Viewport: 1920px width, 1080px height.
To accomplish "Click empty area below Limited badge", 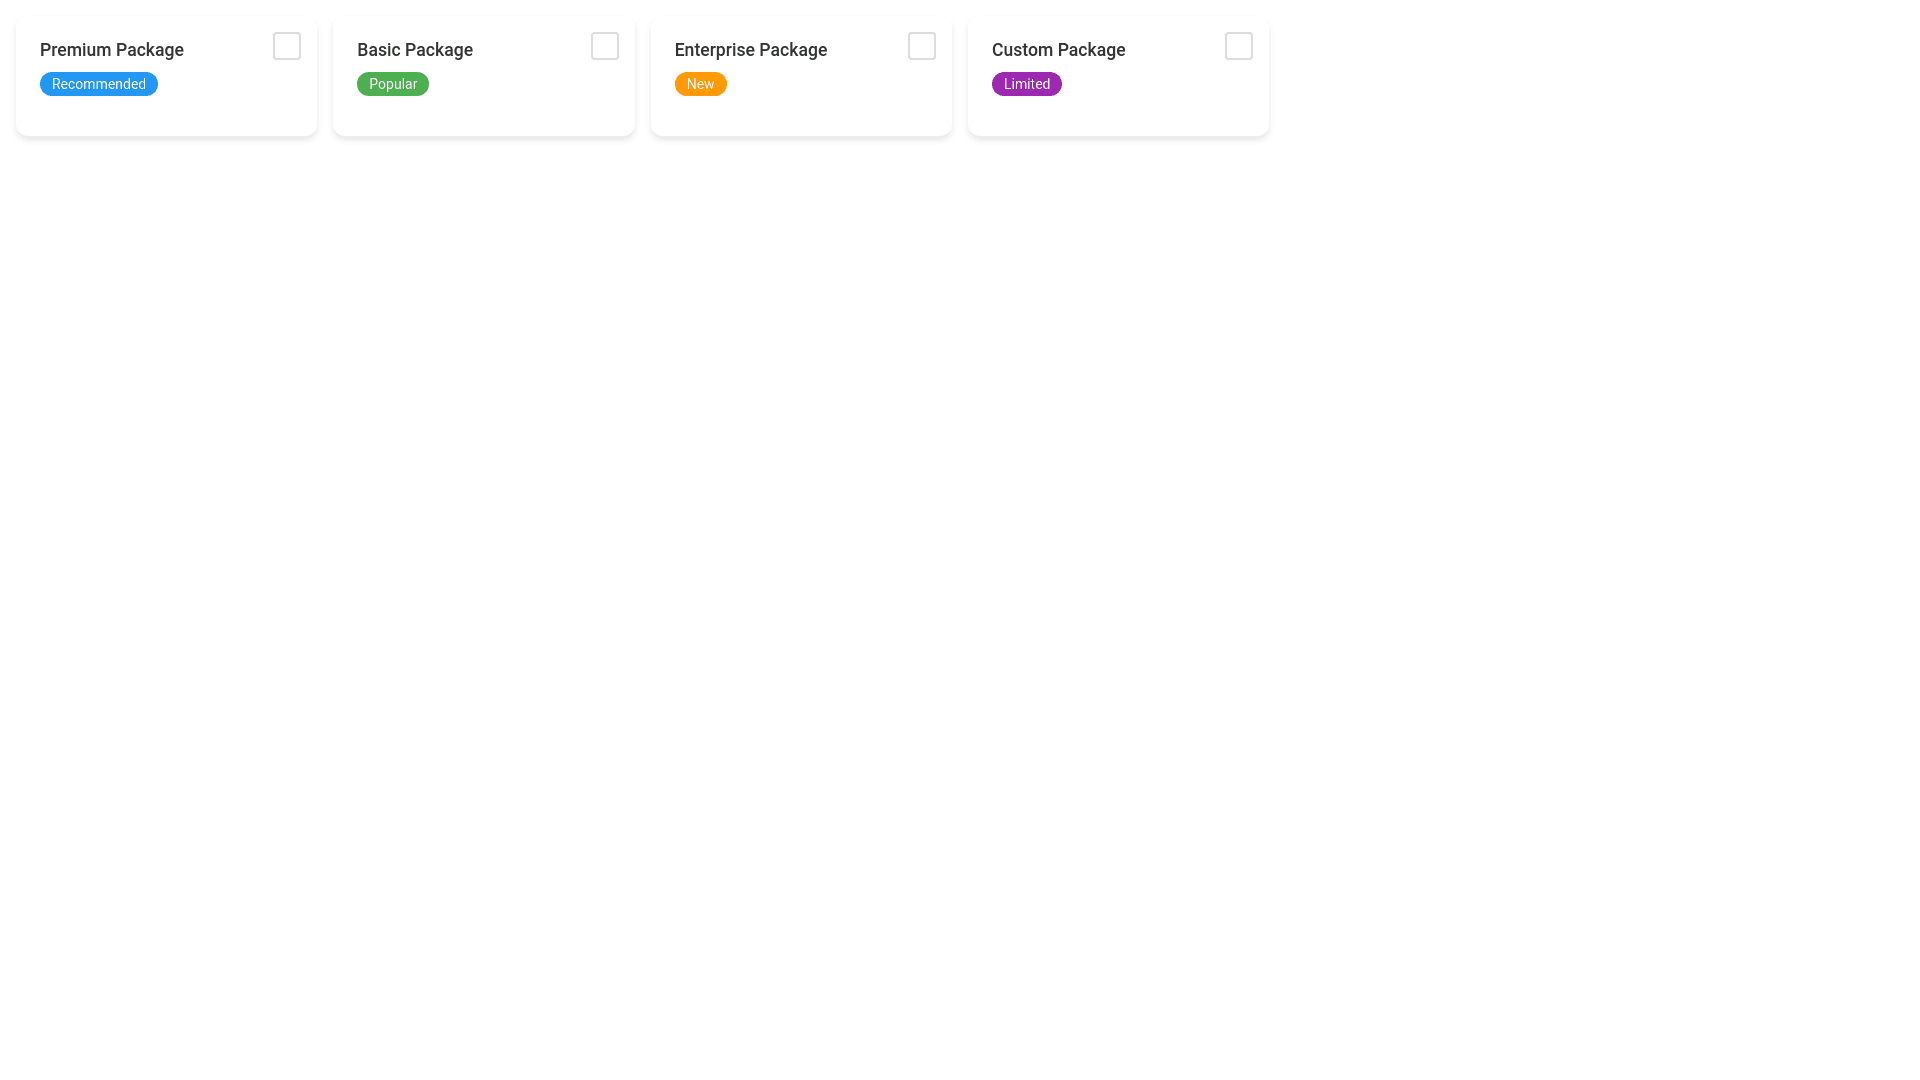I will 1026,116.
